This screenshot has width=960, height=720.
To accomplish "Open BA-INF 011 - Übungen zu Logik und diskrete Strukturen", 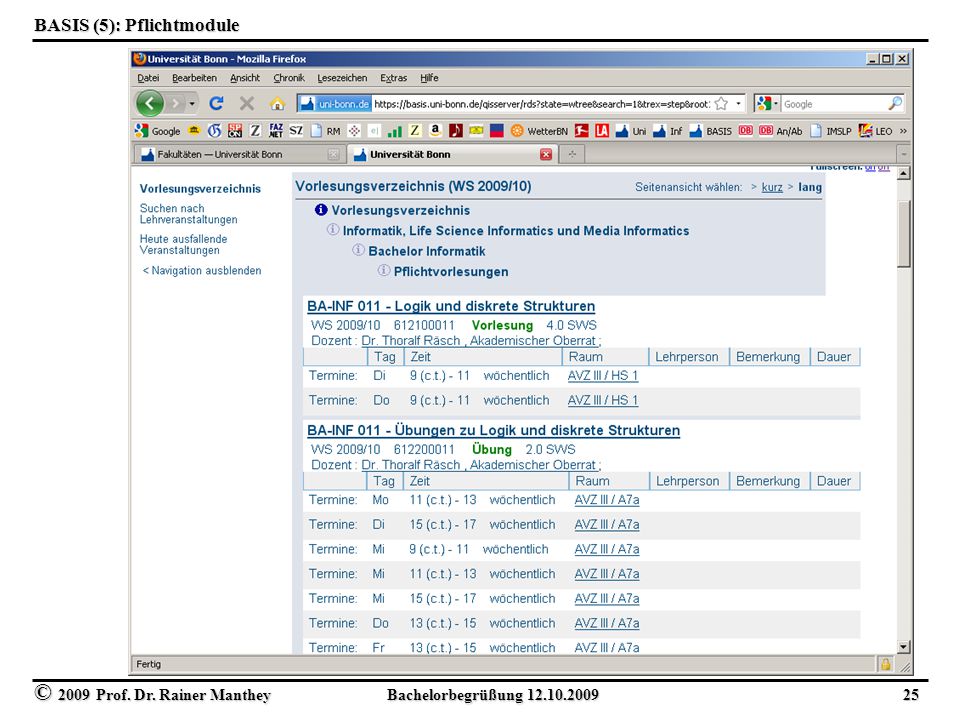I will pyautogui.click(x=493, y=430).
